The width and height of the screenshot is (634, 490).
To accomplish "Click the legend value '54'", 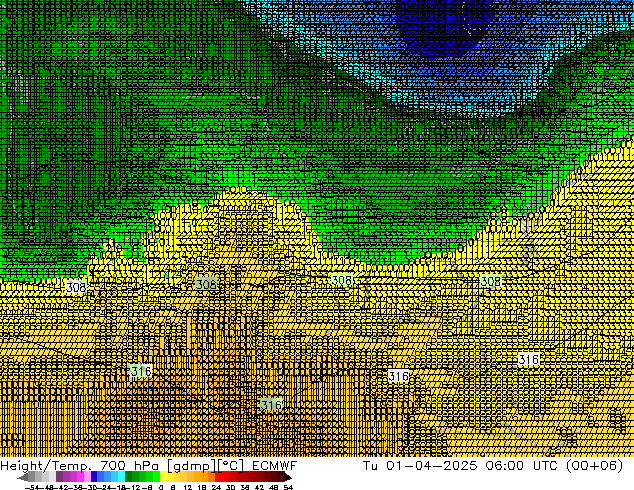I will click(288, 487).
